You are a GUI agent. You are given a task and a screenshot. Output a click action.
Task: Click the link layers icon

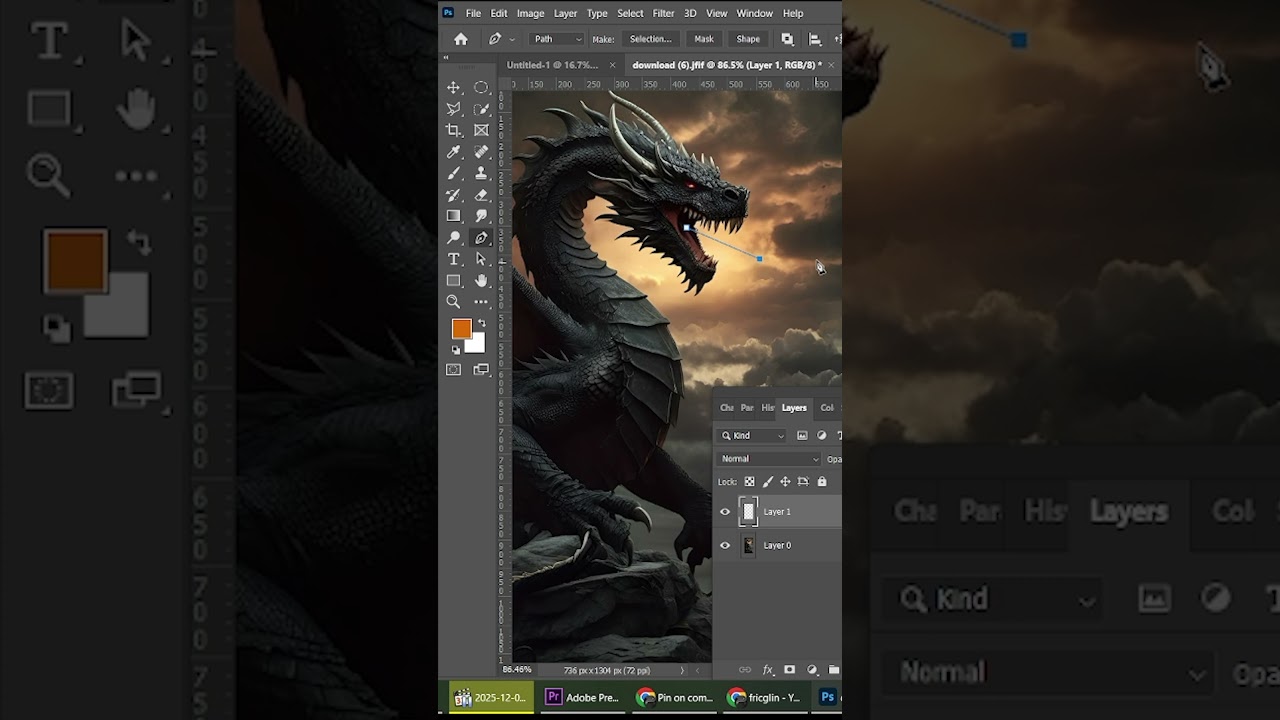click(745, 670)
